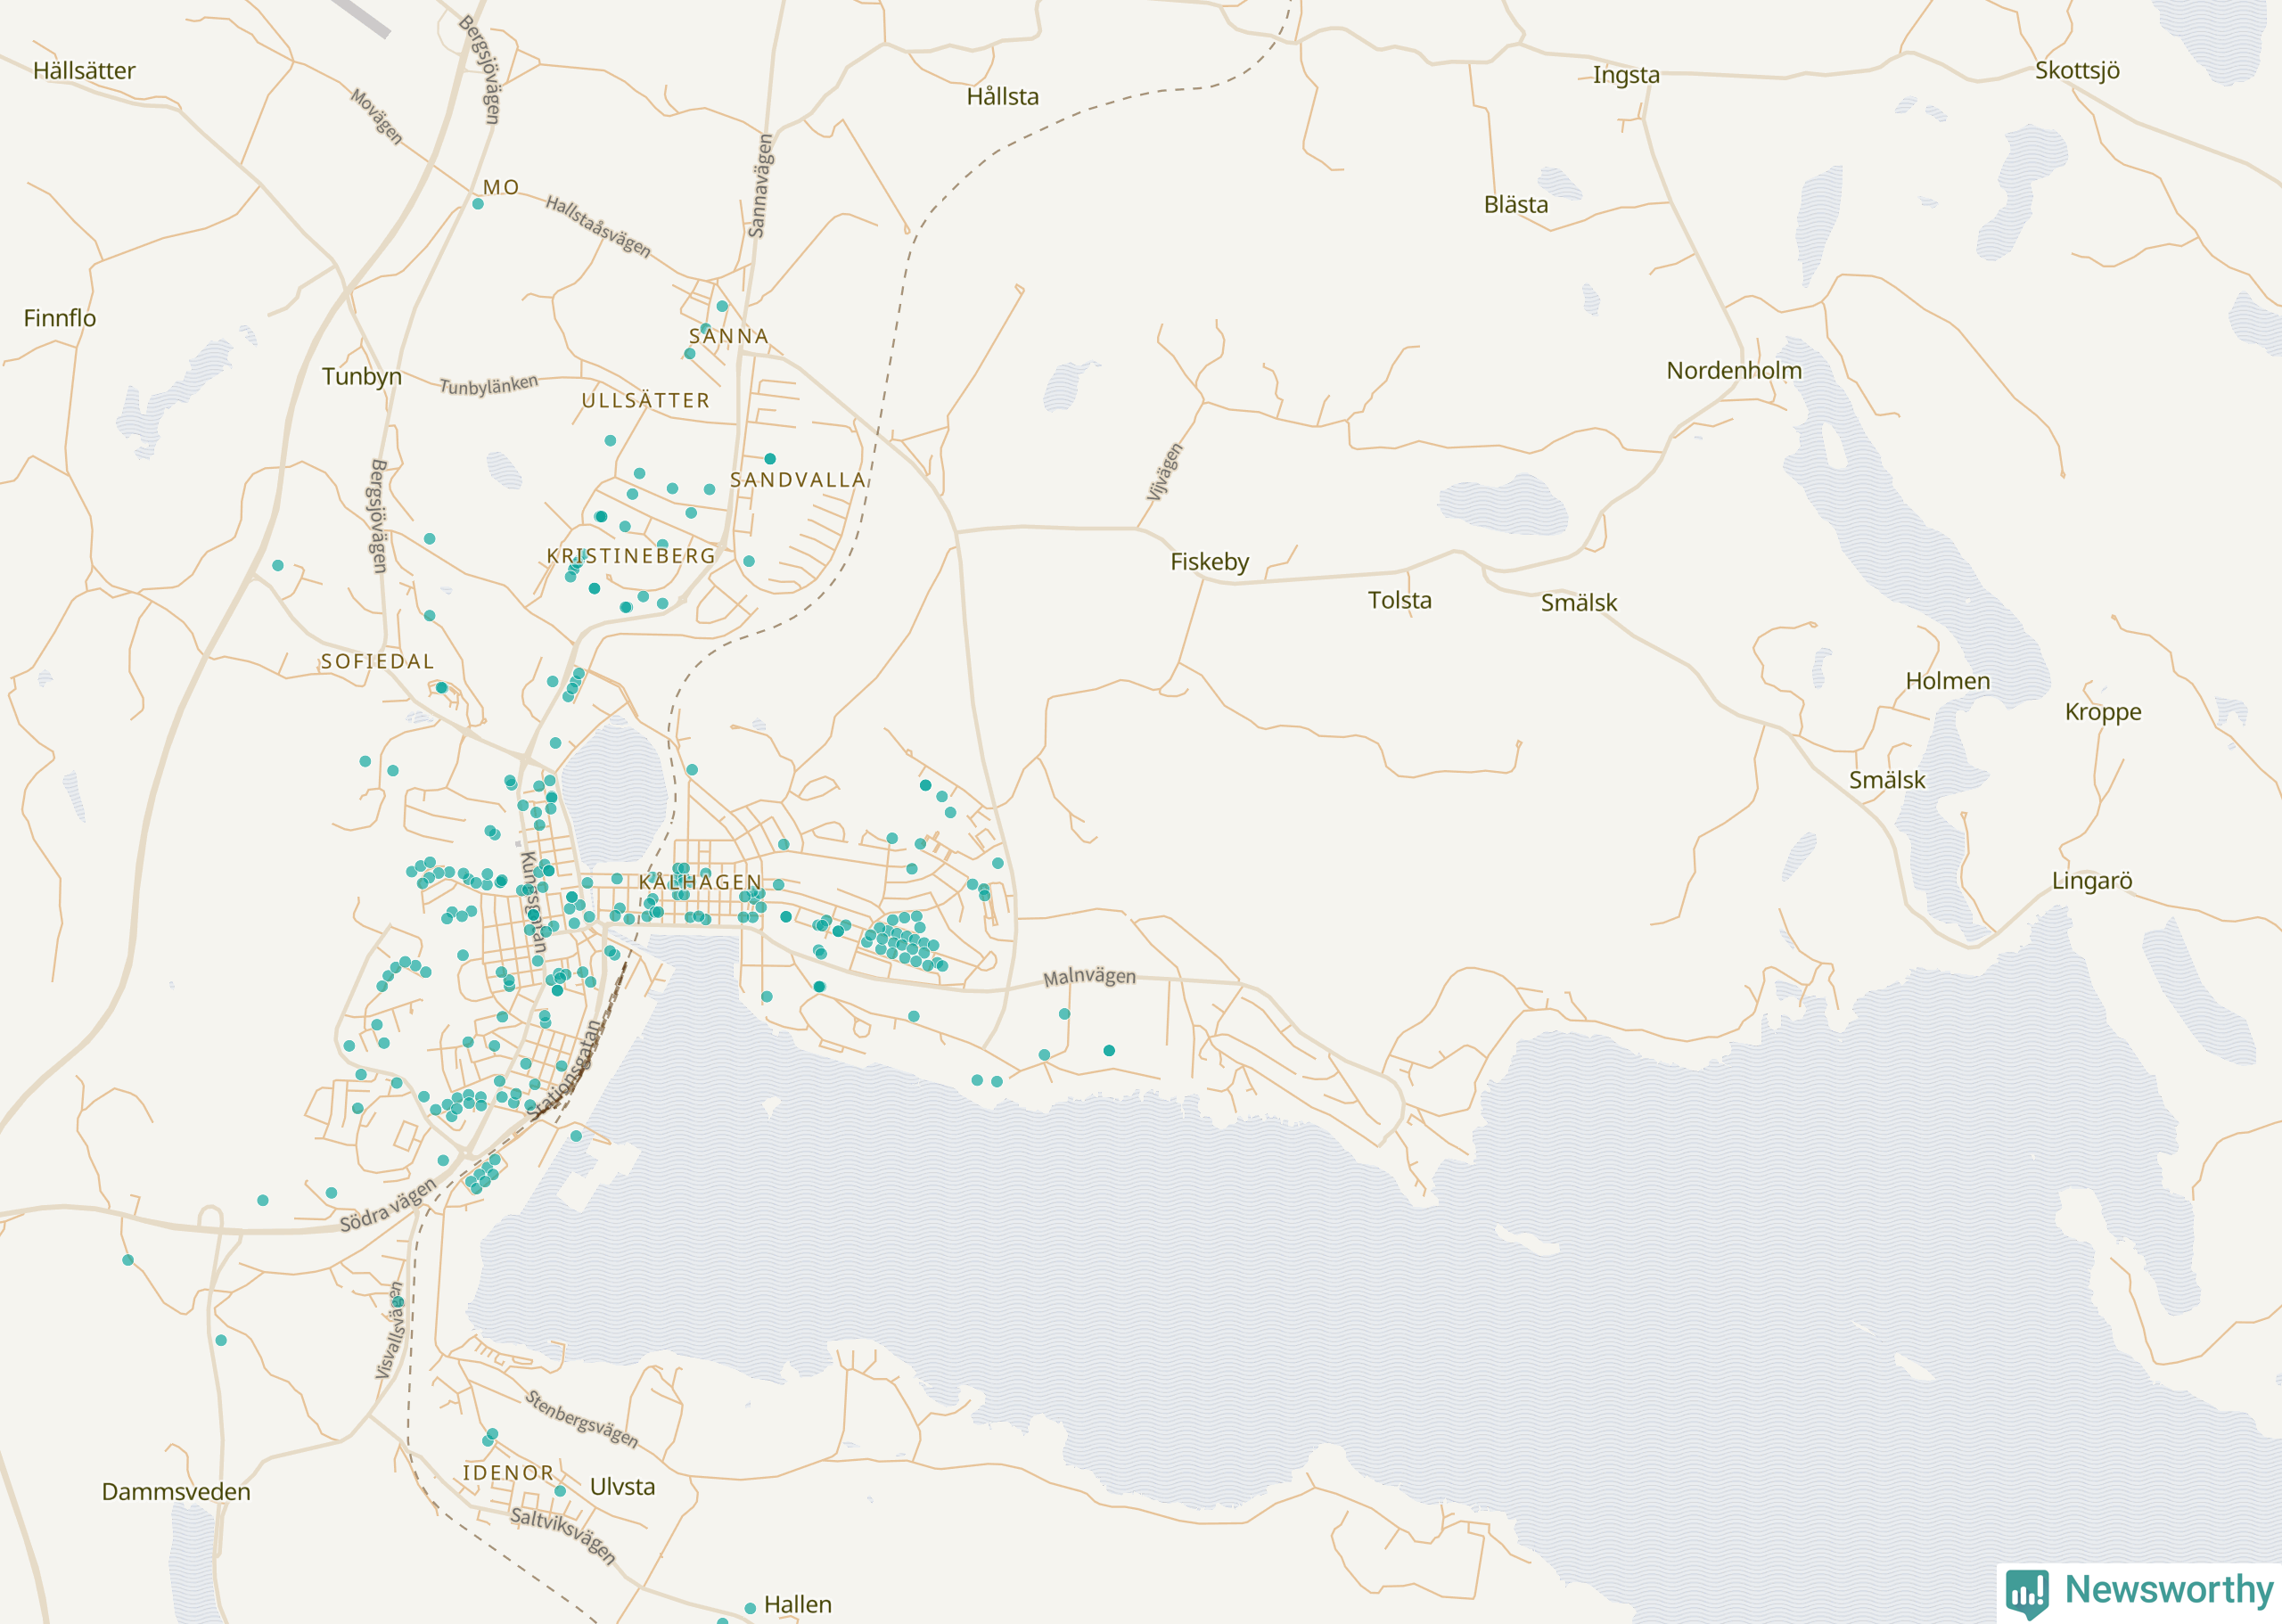This screenshot has height=1624, width=2282.
Task: Click the dot left of the Hallen label
Action: [750, 1609]
